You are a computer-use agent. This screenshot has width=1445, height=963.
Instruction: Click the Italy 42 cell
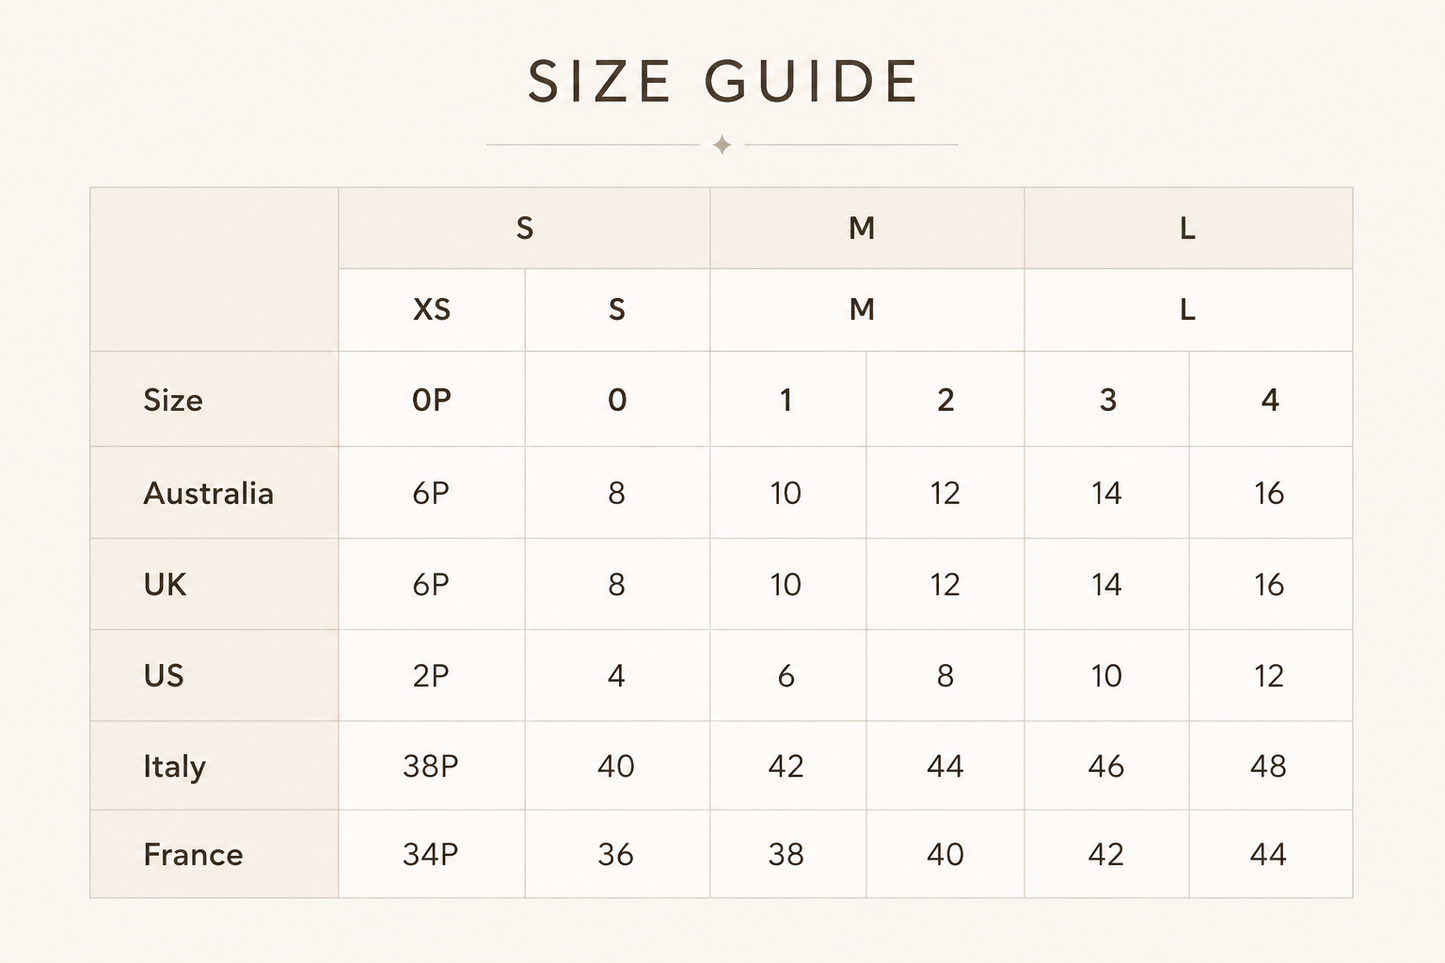coord(787,766)
